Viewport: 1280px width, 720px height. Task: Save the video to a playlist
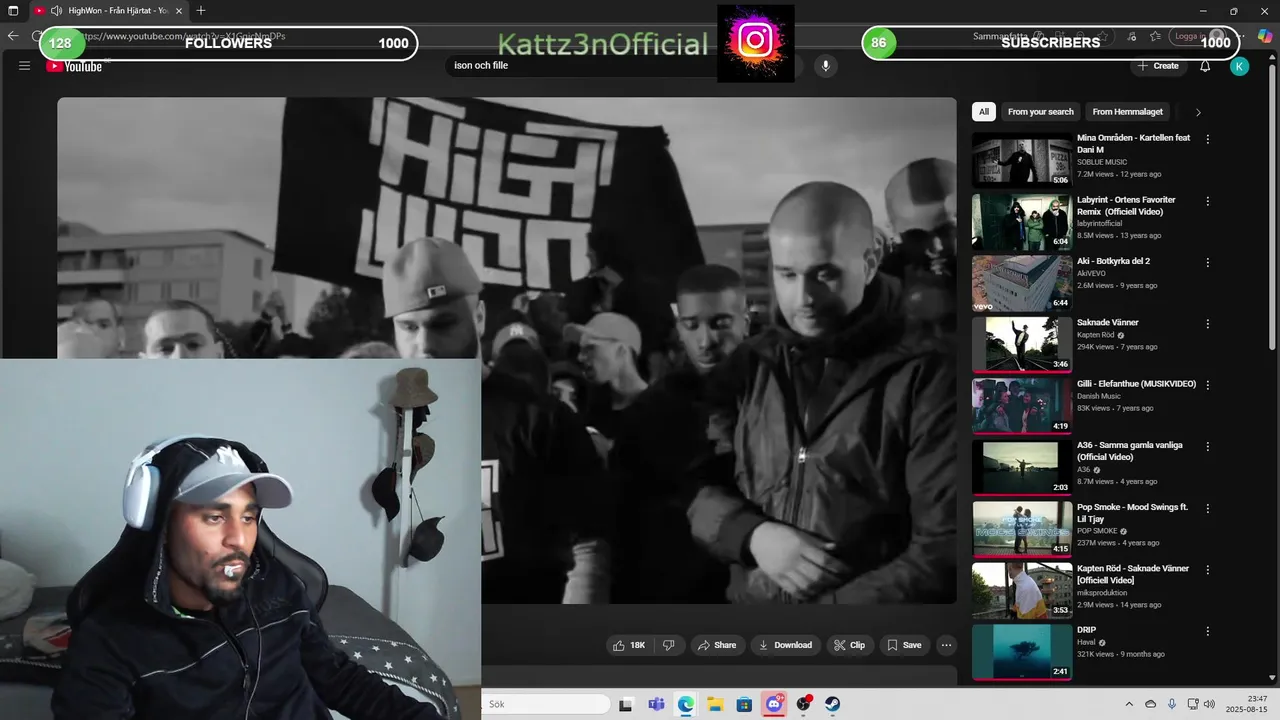(x=904, y=645)
